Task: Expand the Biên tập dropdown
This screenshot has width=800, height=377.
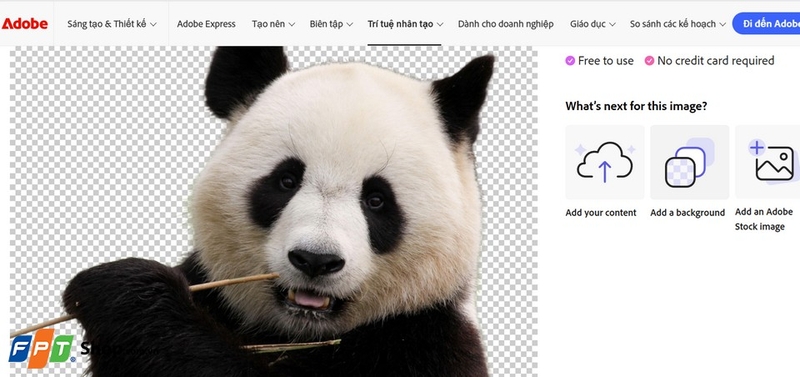Action: [331, 24]
